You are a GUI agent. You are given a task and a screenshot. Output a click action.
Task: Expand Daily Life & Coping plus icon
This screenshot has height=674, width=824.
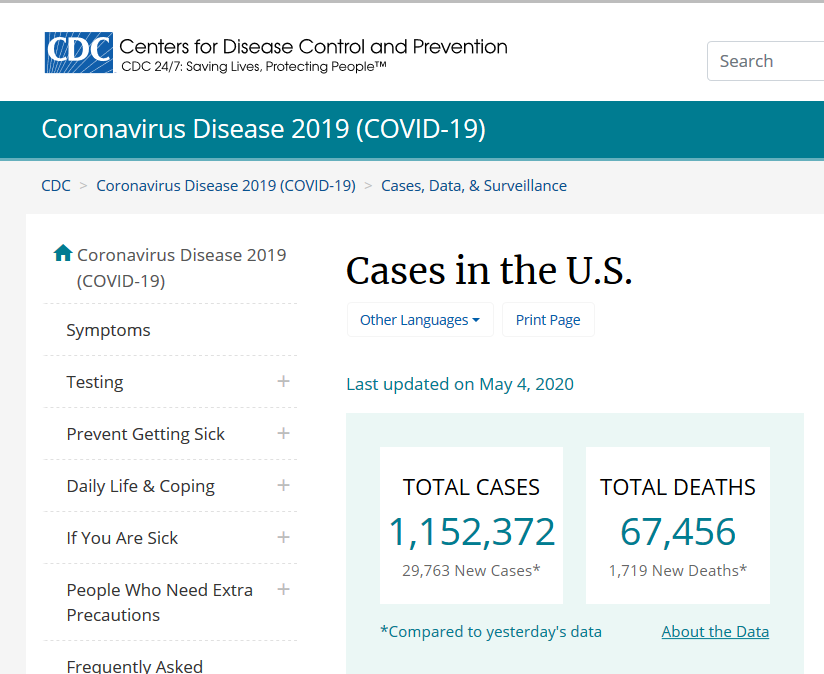(x=283, y=485)
